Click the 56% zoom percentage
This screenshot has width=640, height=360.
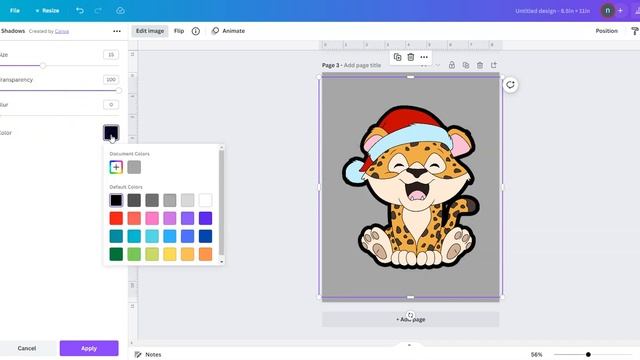coord(537,355)
